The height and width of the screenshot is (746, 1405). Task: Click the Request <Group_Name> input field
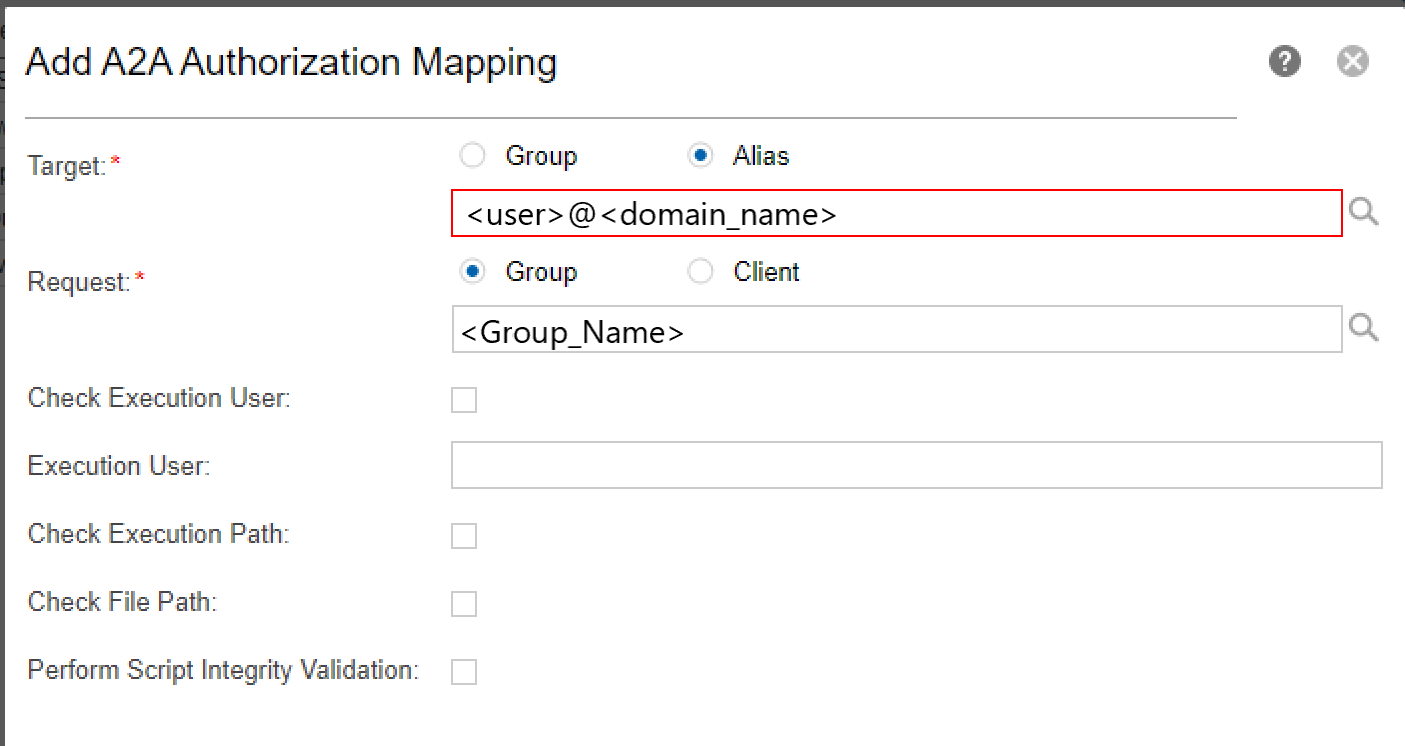pos(896,330)
